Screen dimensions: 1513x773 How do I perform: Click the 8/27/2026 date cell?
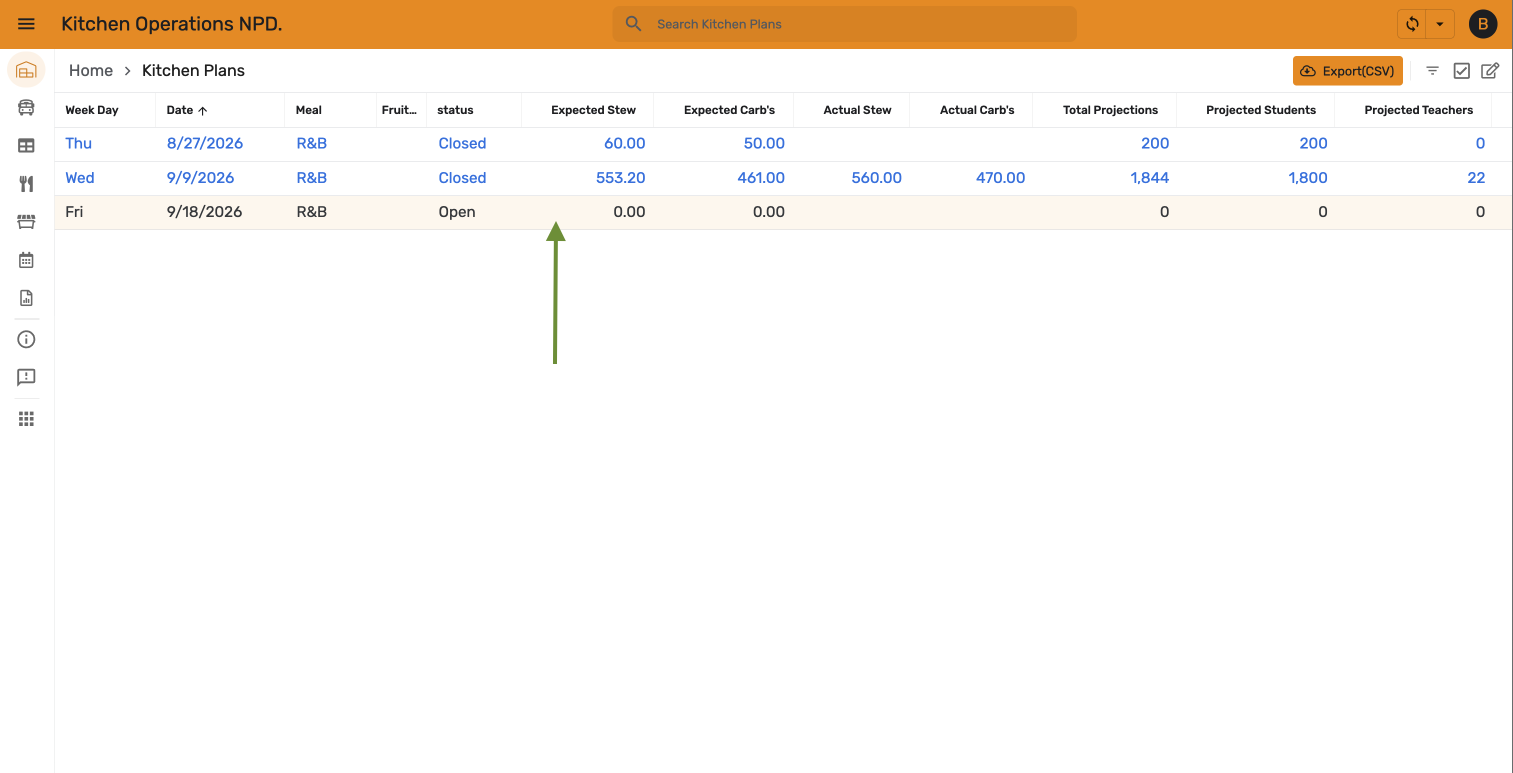[205, 144]
